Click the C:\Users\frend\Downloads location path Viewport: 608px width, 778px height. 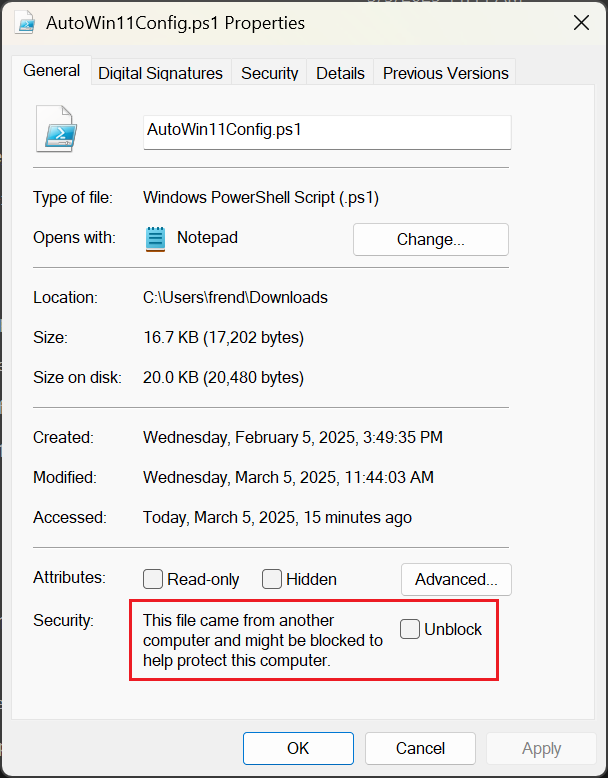[235, 297]
